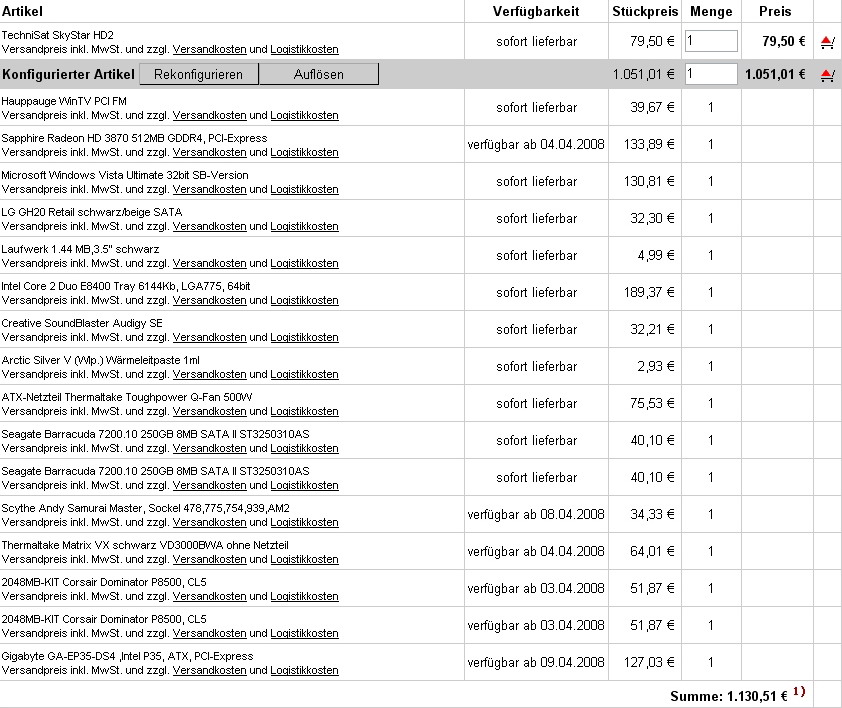
Task: Open Versandkosten link under Laufwerk 1.44 MB
Action: [x=209, y=264]
